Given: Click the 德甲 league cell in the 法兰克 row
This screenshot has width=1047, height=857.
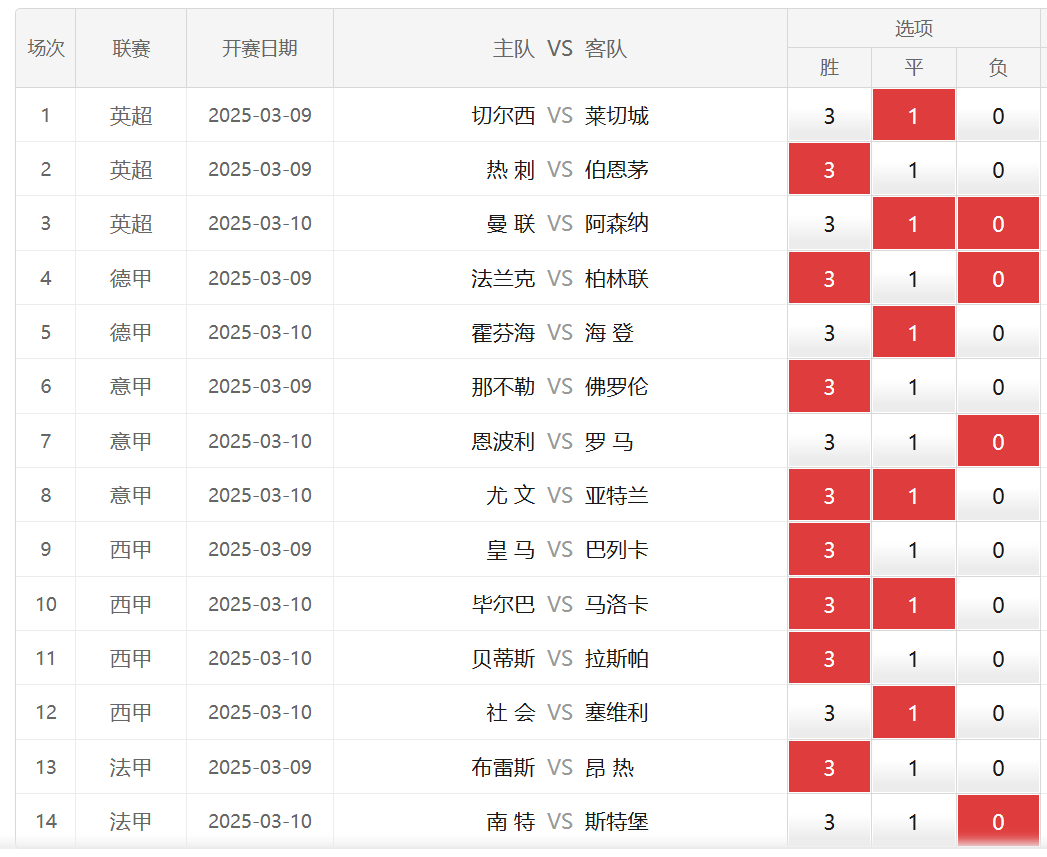Looking at the screenshot, I should 131,278.
